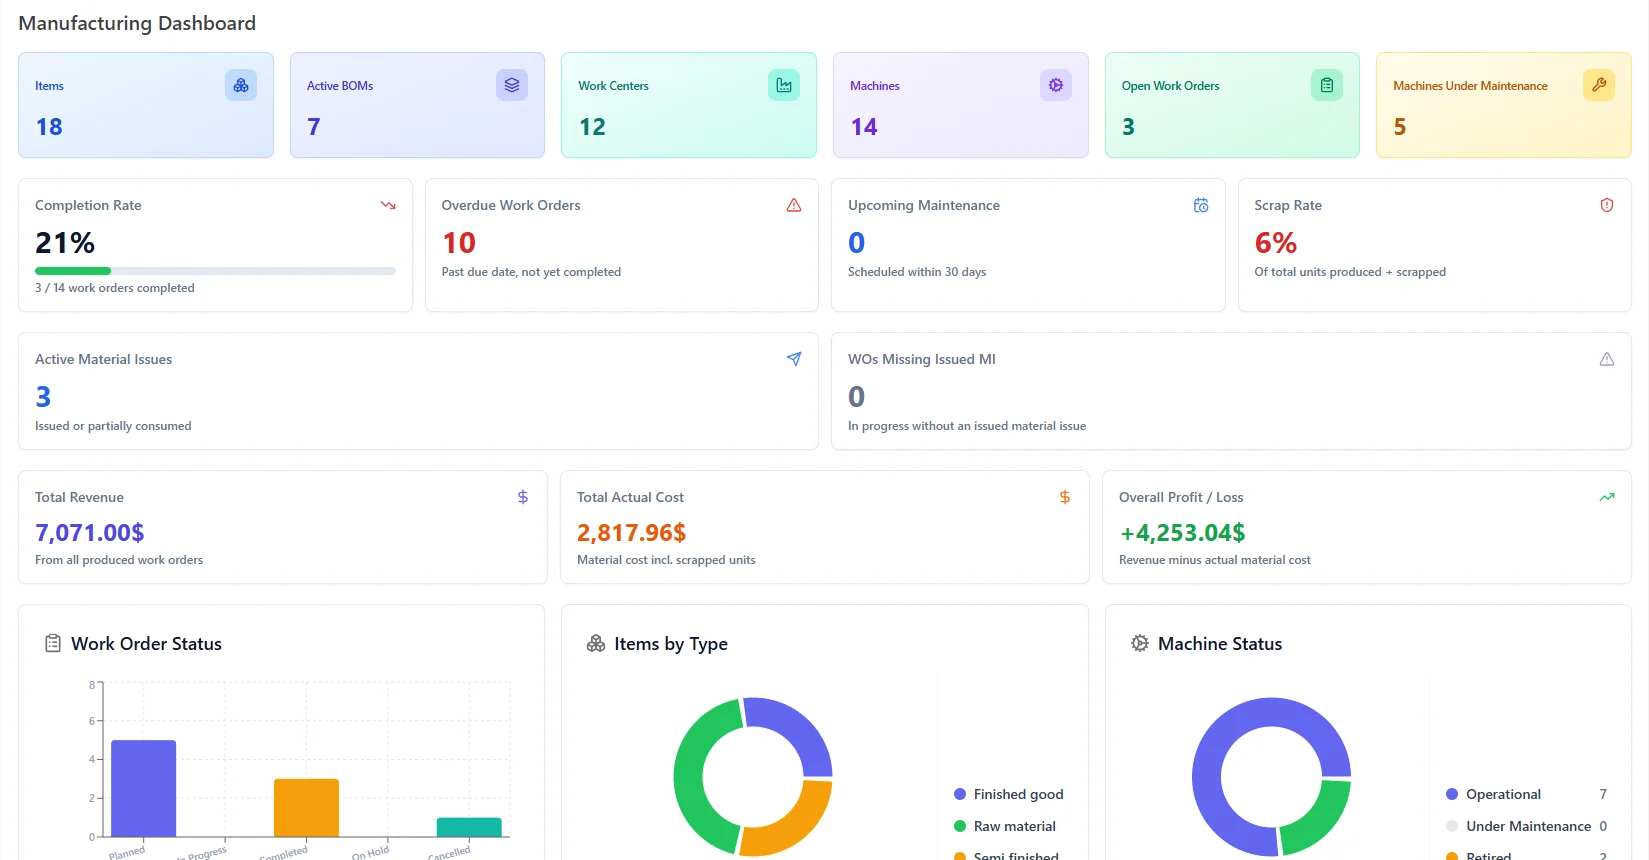
Task: Click the +4,253.04$ profit value
Action: [1182, 533]
